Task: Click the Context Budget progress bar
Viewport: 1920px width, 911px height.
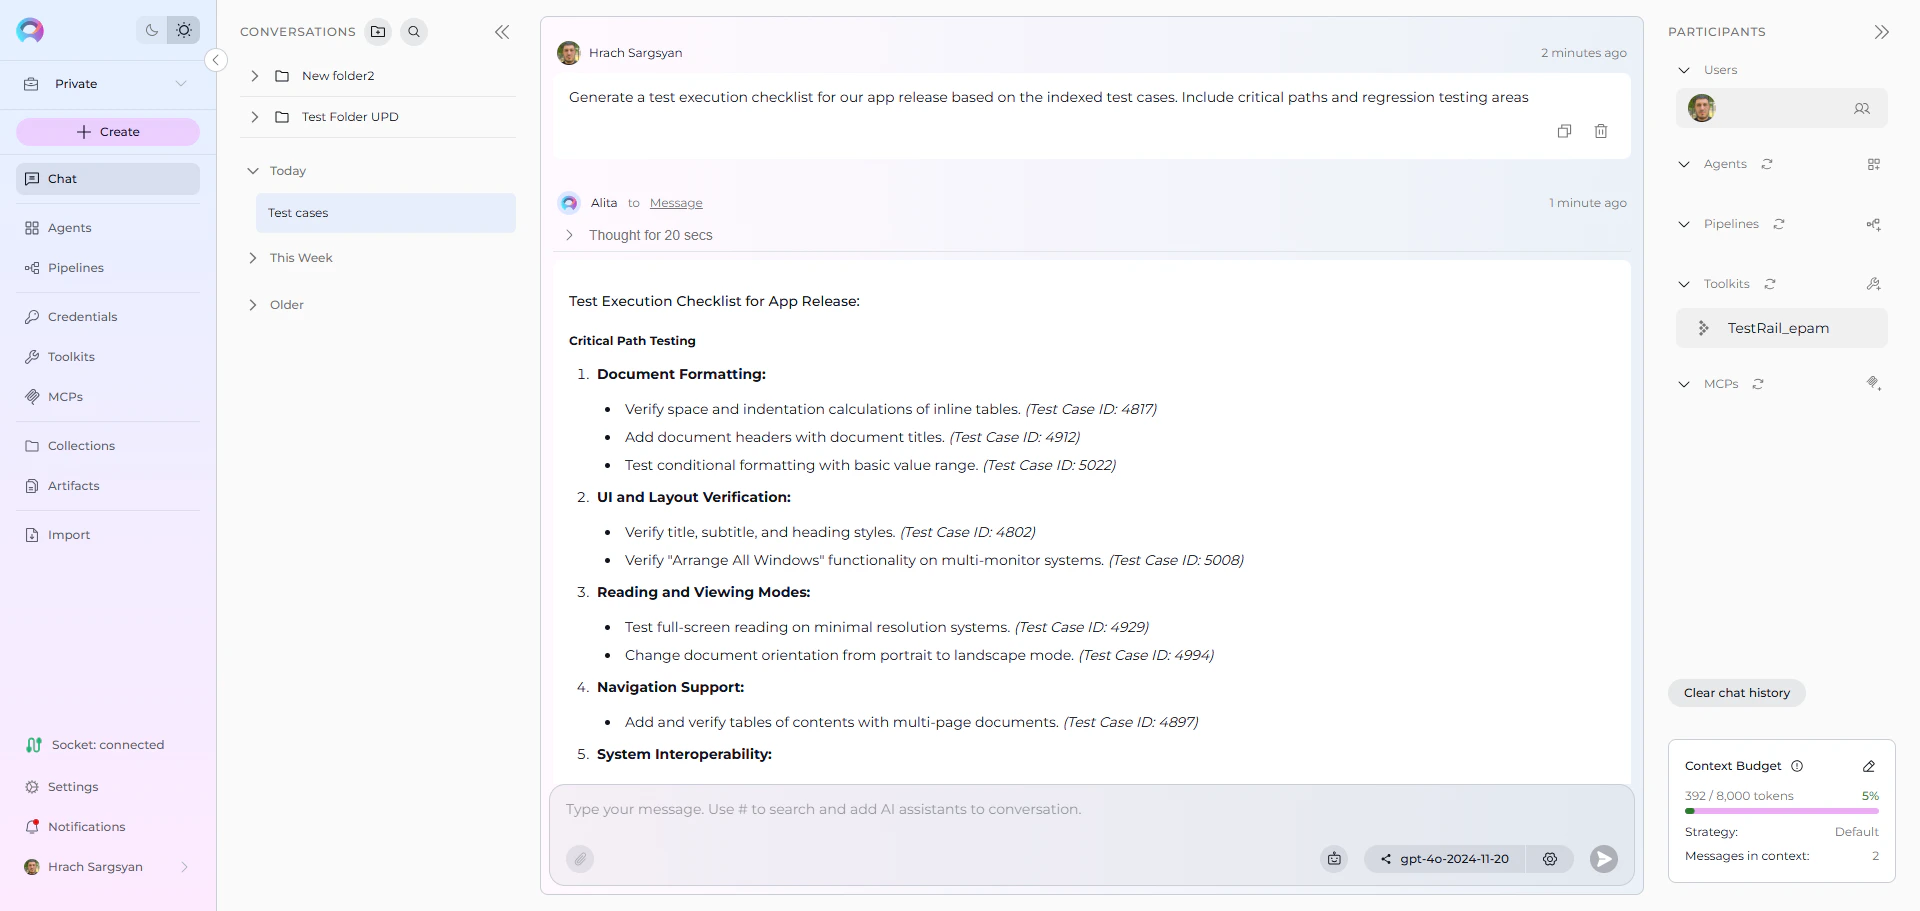Action: tap(1782, 811)
